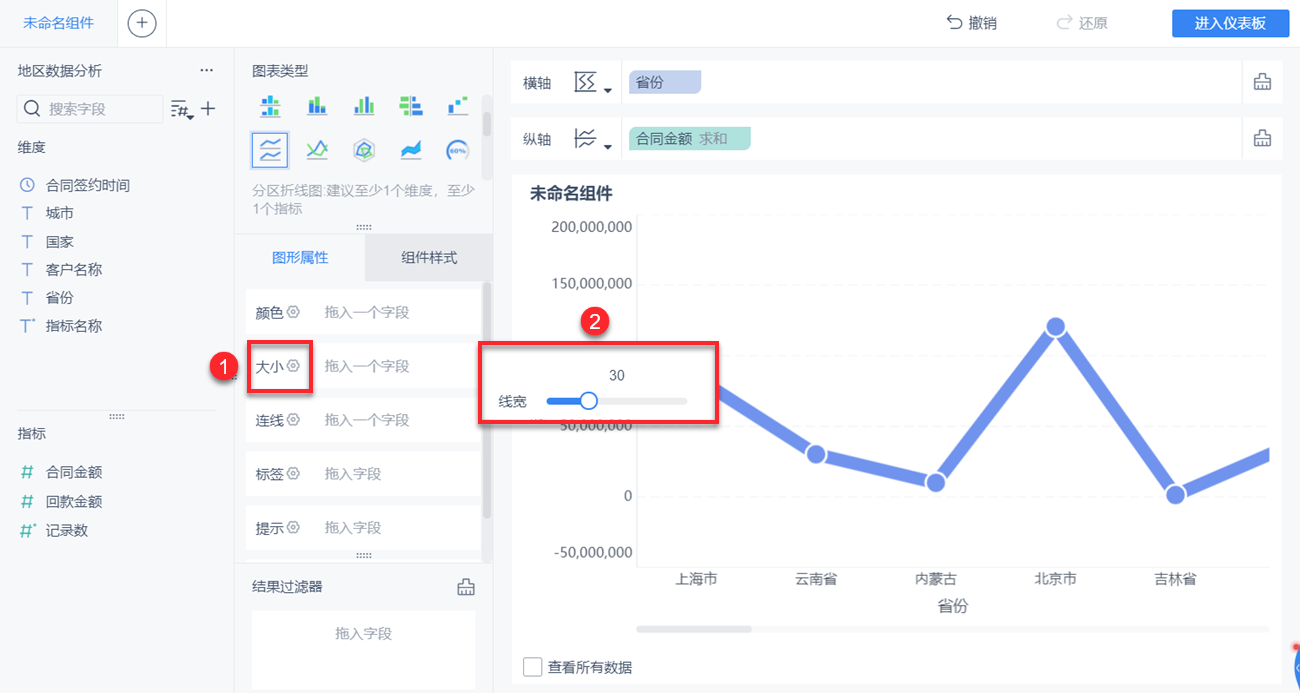Select the partitioned line chart type
The image size is (1300, 693).
coord(270,150)
